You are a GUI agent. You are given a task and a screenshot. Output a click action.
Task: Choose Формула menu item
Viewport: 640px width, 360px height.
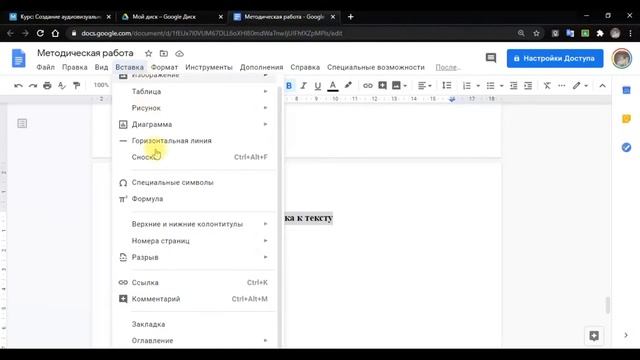tap(194, 199)
